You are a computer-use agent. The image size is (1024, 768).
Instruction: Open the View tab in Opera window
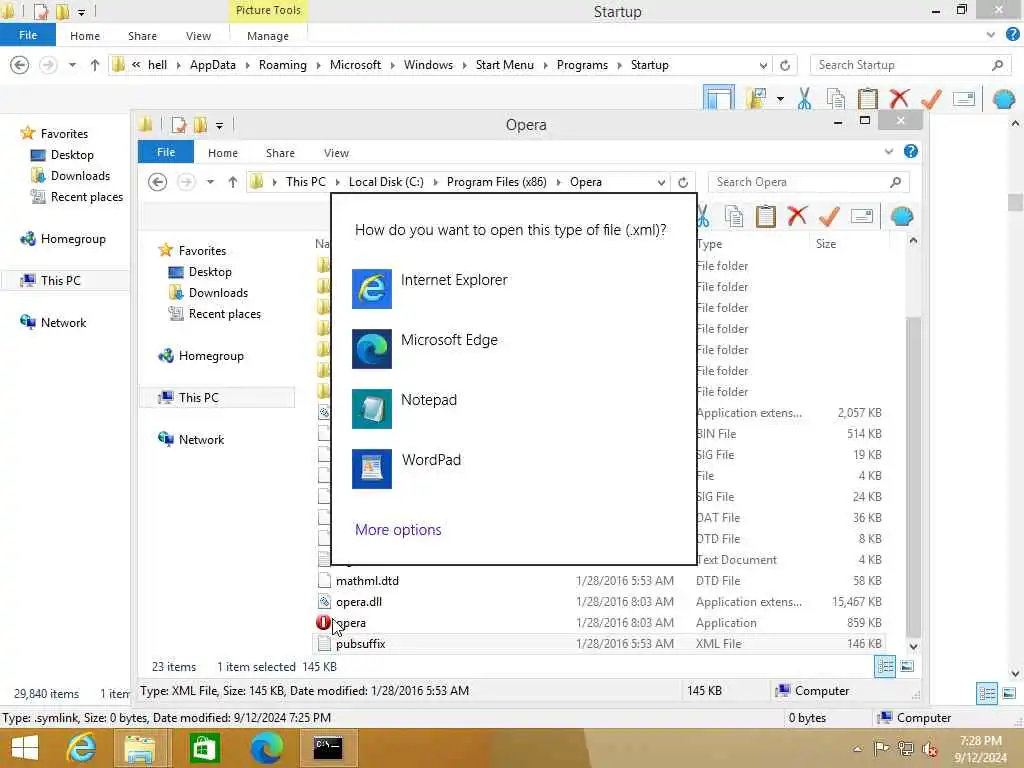[336, 153]
